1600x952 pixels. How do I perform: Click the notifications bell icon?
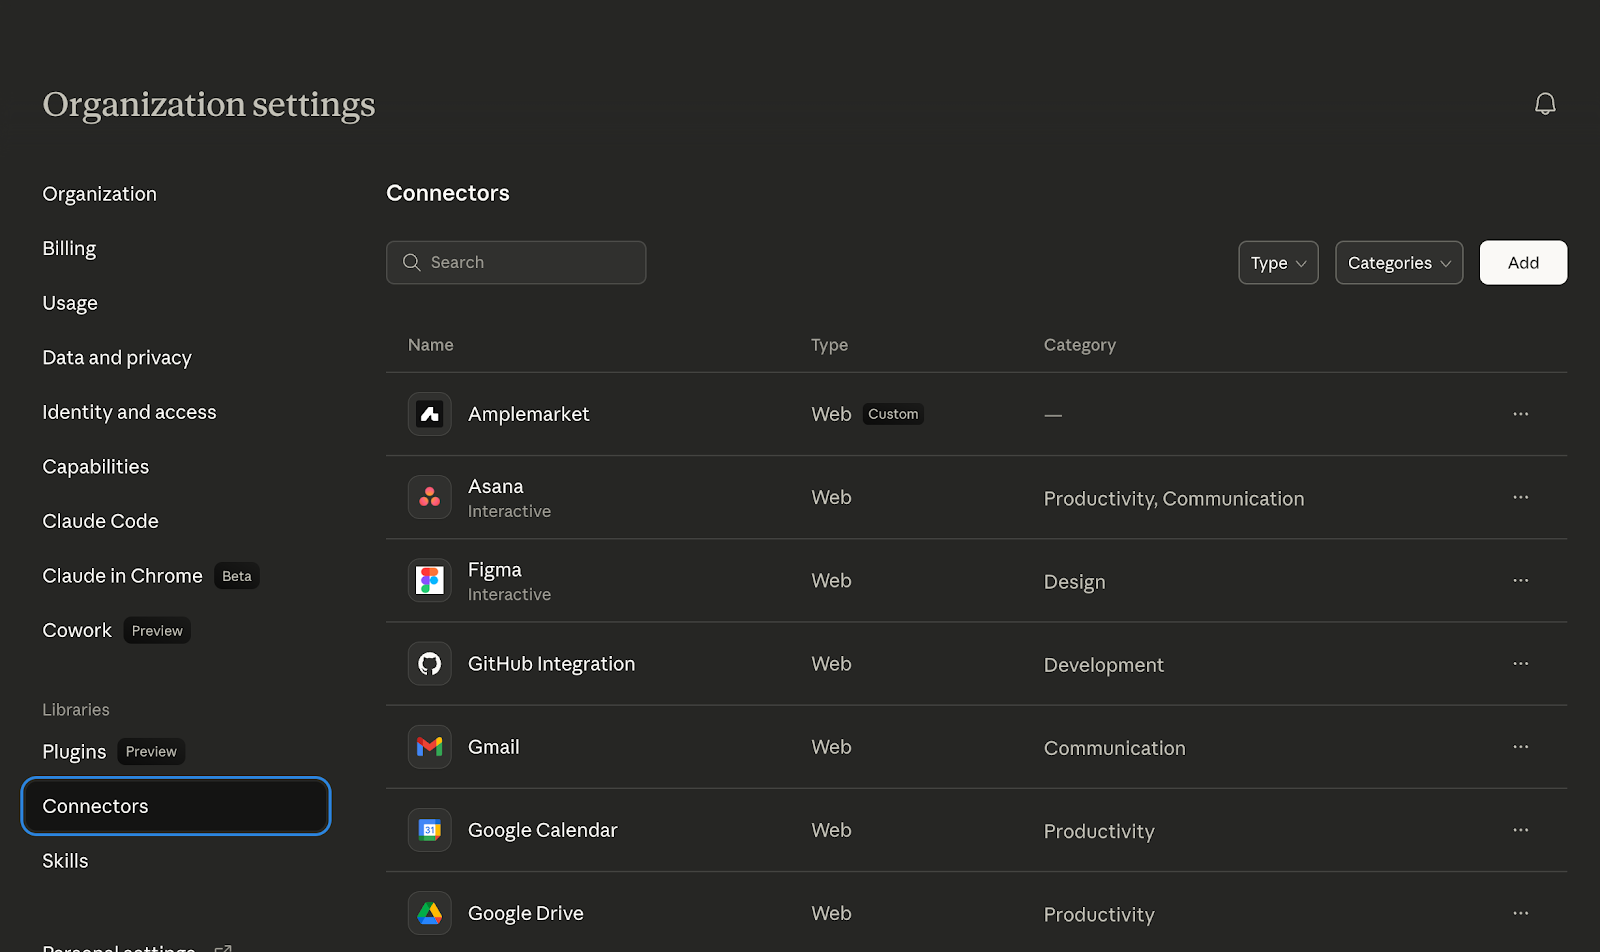click(x=1545, y=104)
